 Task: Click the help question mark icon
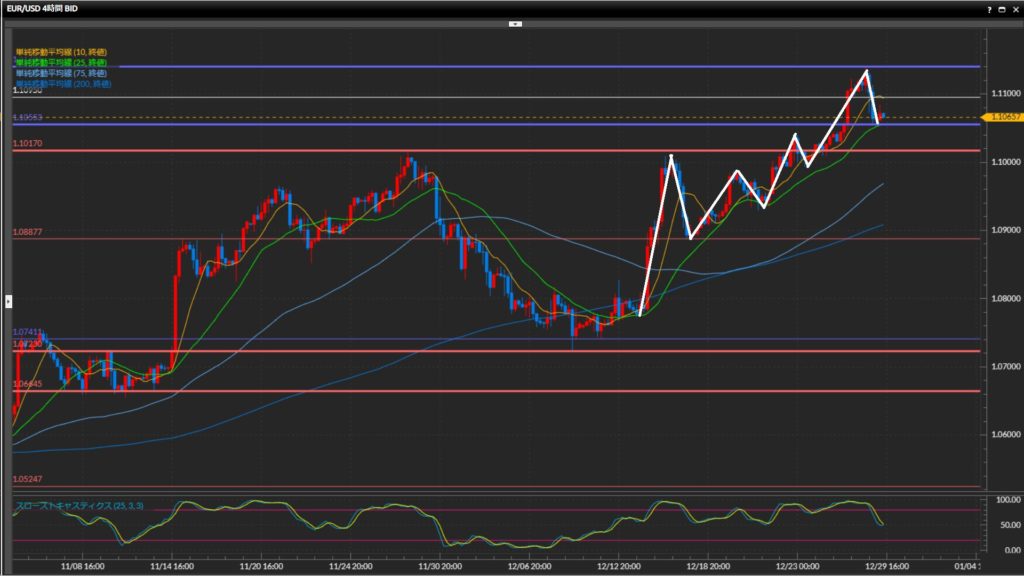coord(989,8)
